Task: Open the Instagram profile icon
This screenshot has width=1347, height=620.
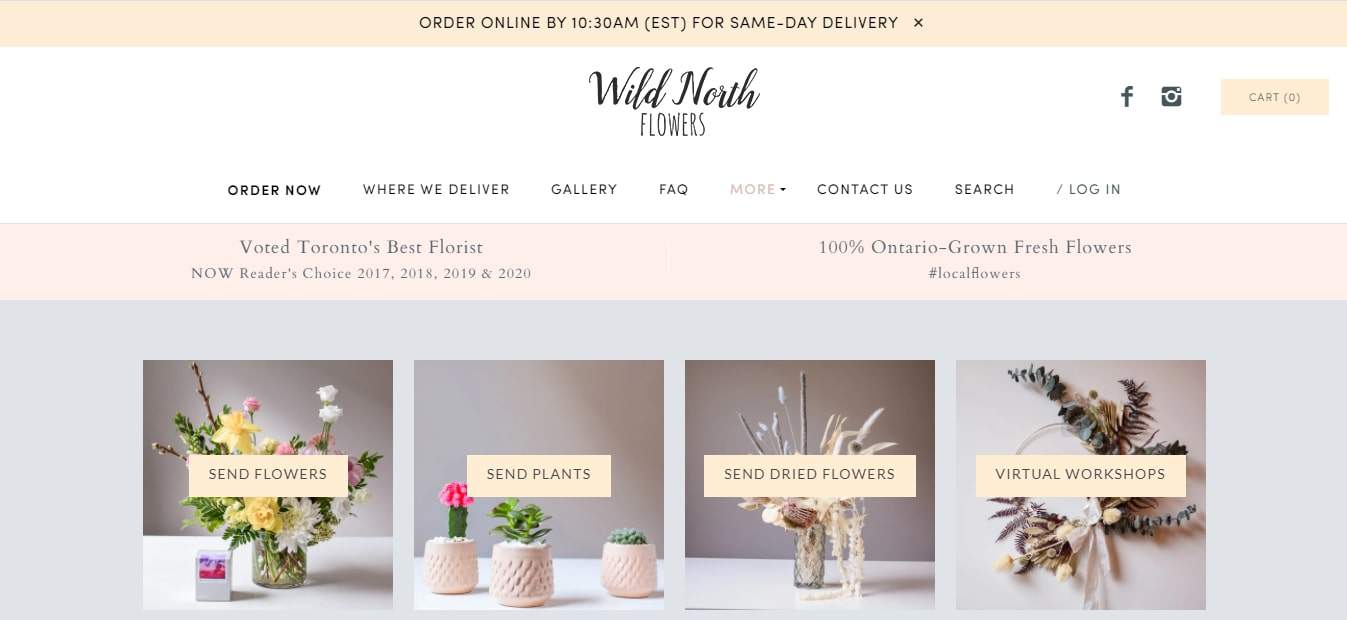Action: click(x=1171, y=97)
